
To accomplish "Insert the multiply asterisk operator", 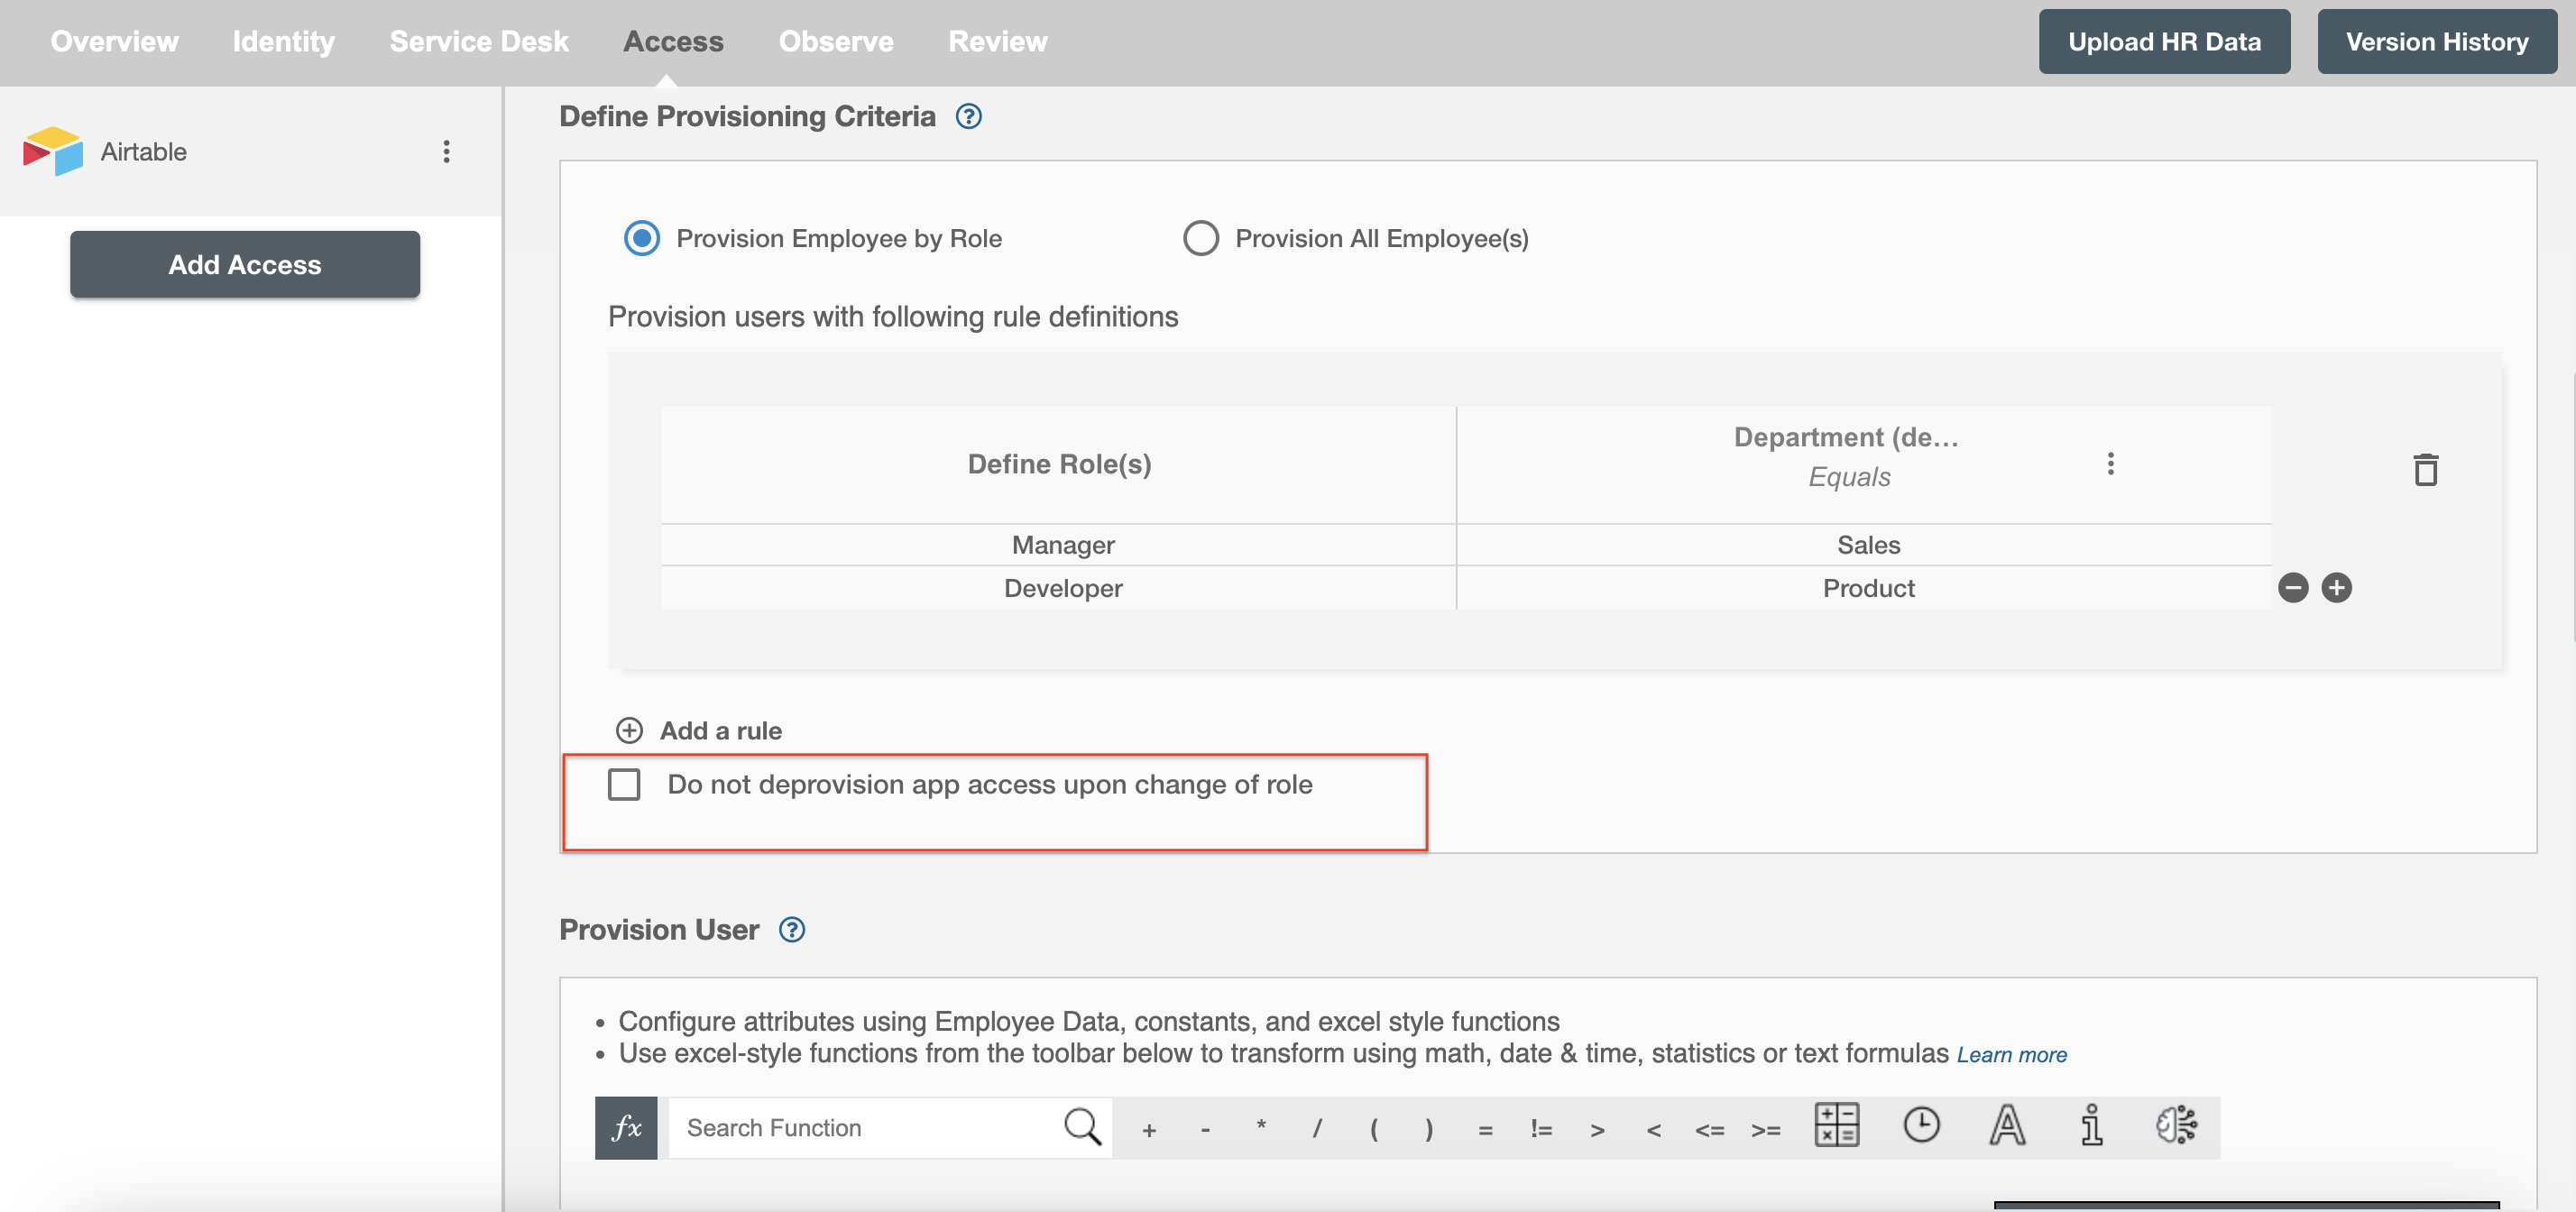I will pyautogui.click(x=1261, y=1127).
